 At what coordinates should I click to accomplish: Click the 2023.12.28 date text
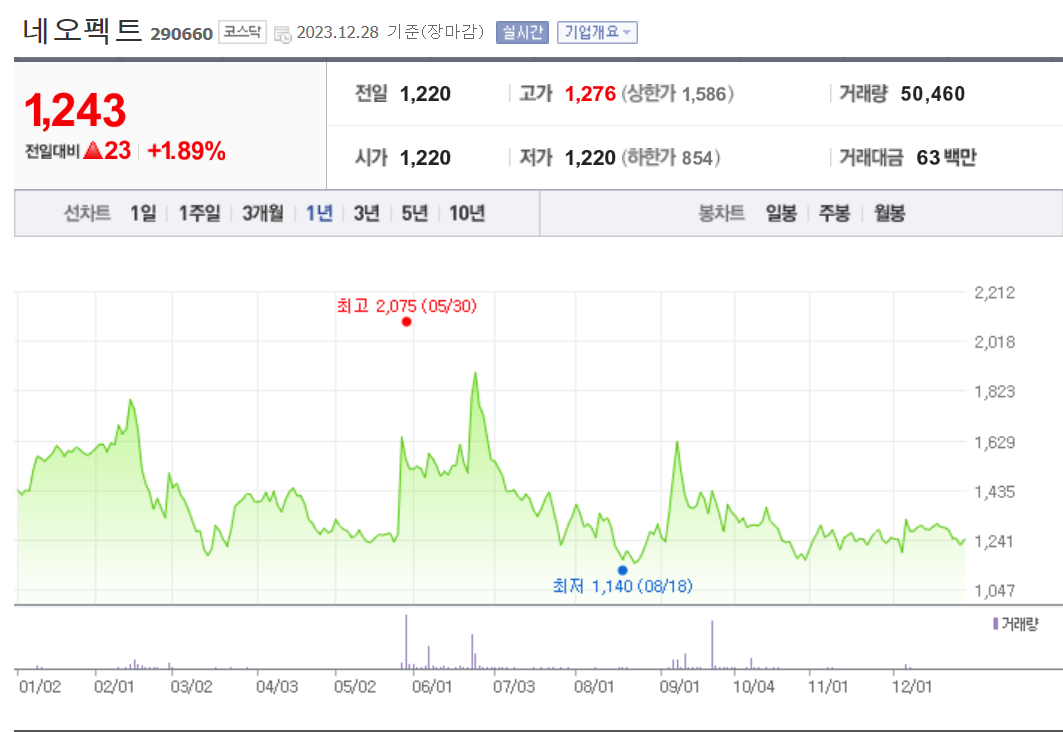(x=338, y=32)
